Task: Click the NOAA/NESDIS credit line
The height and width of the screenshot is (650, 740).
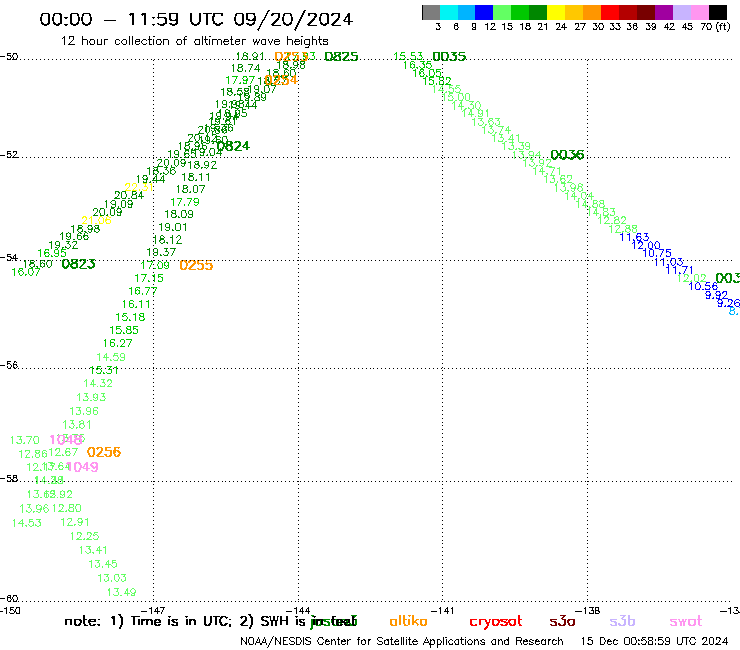Action: coord(402,641)
